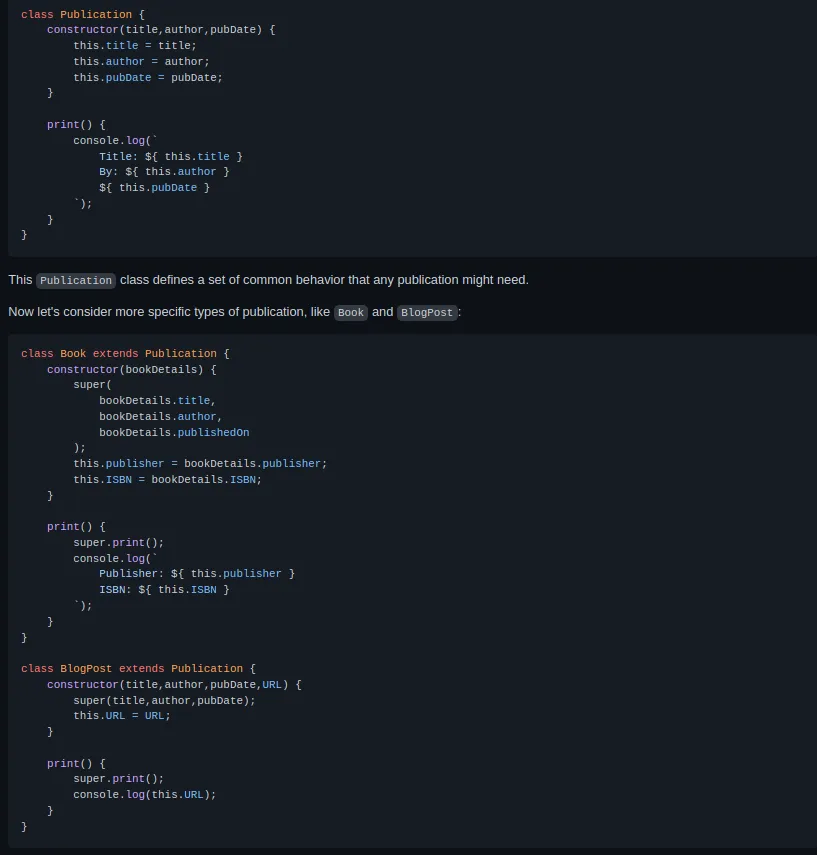Click the inline BlogPost code tag
This screenshot has height=855, width=817.
[427, 312]
